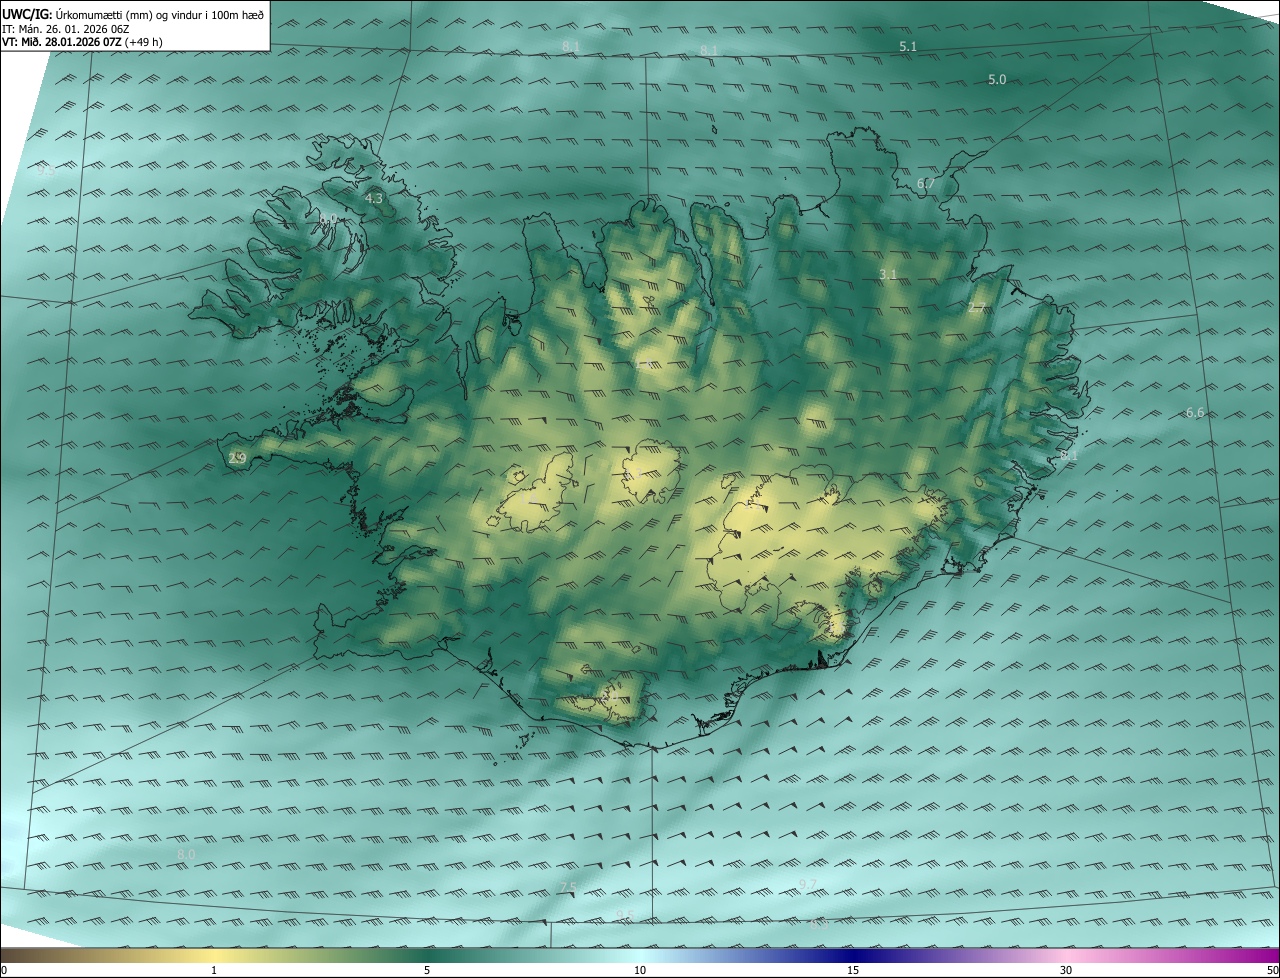This screenshot has height=978, width=1280.
Task: Click the '5' tick label on the legend
Action: click(x=427, y=971)
